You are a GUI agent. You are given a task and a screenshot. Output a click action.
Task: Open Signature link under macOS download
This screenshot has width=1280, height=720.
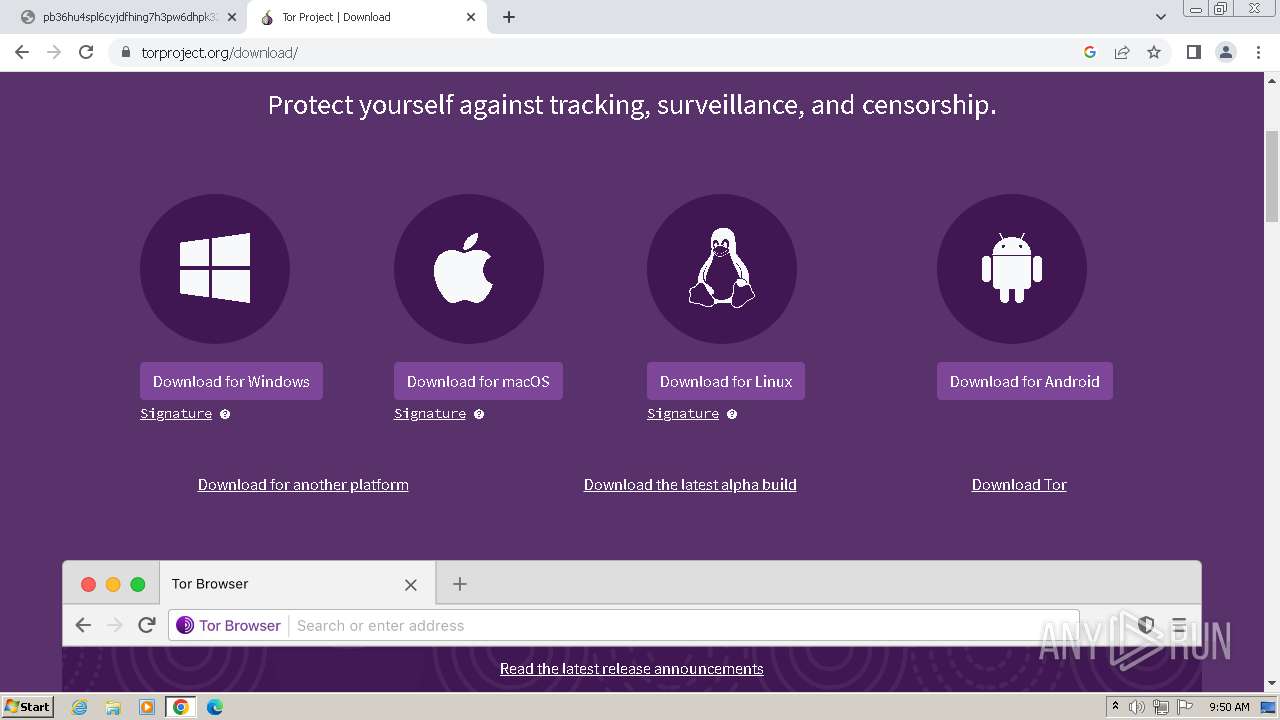[x=430, y=414]
